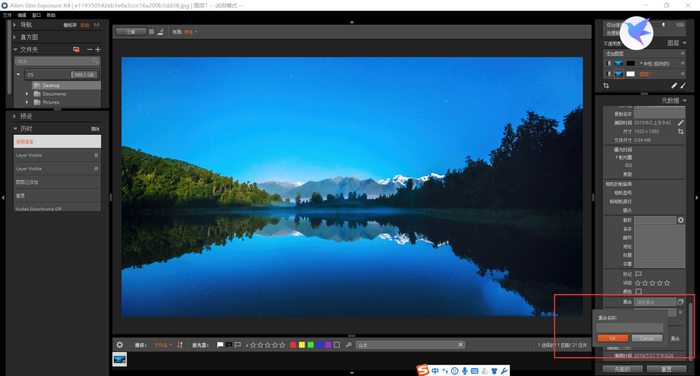Viewport: 700px width, 376px height.
Task: Click the metadata key icon beside search field
Action: tap(349, 345)
